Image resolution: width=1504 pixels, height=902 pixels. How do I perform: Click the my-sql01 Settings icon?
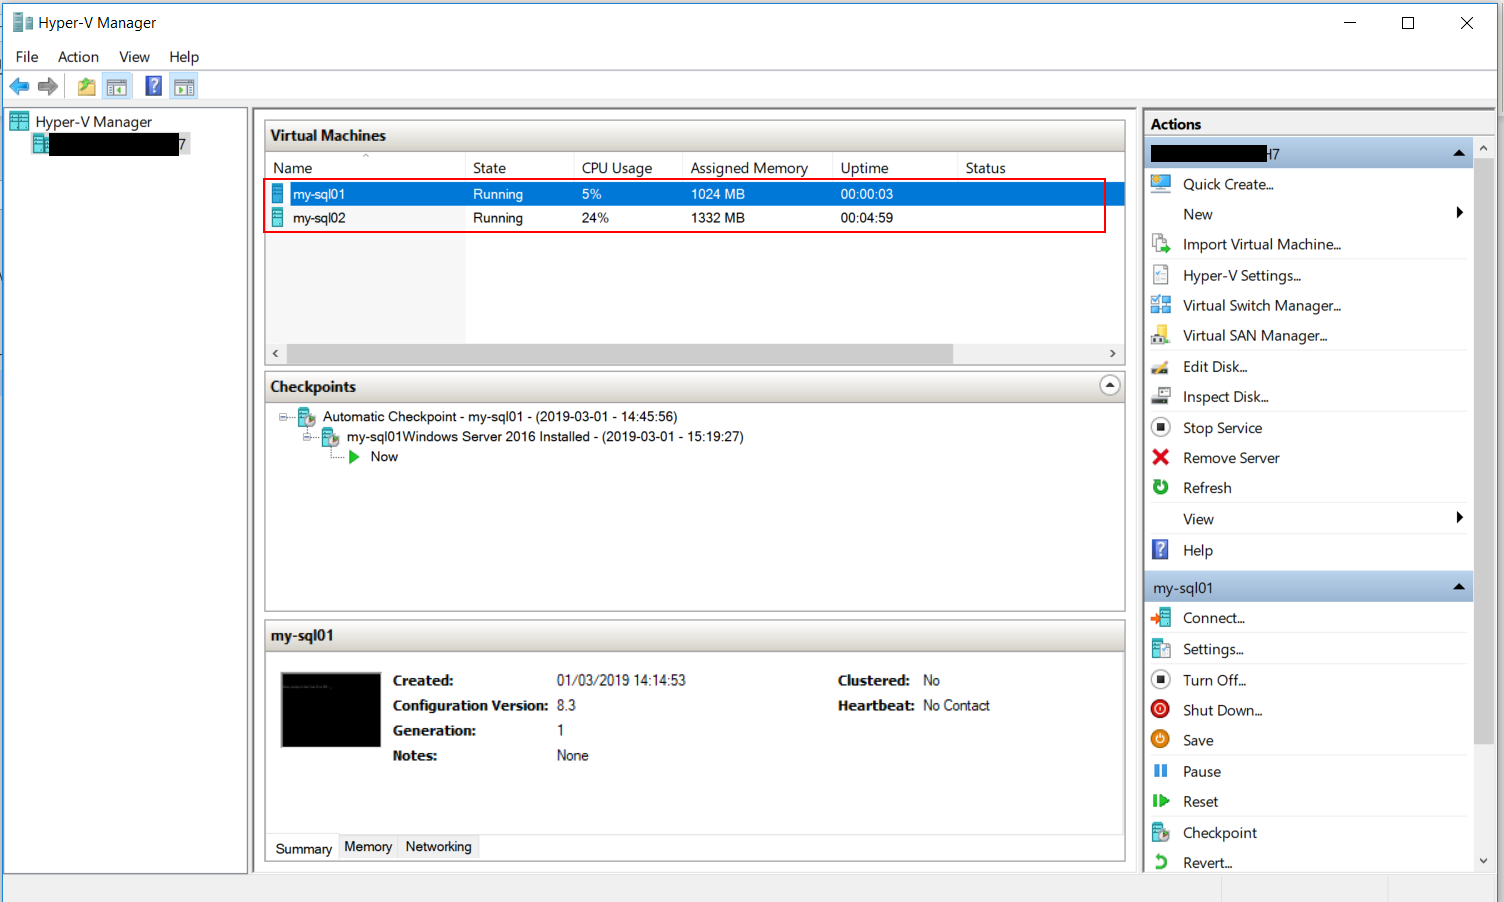[x=1161, y=649]
